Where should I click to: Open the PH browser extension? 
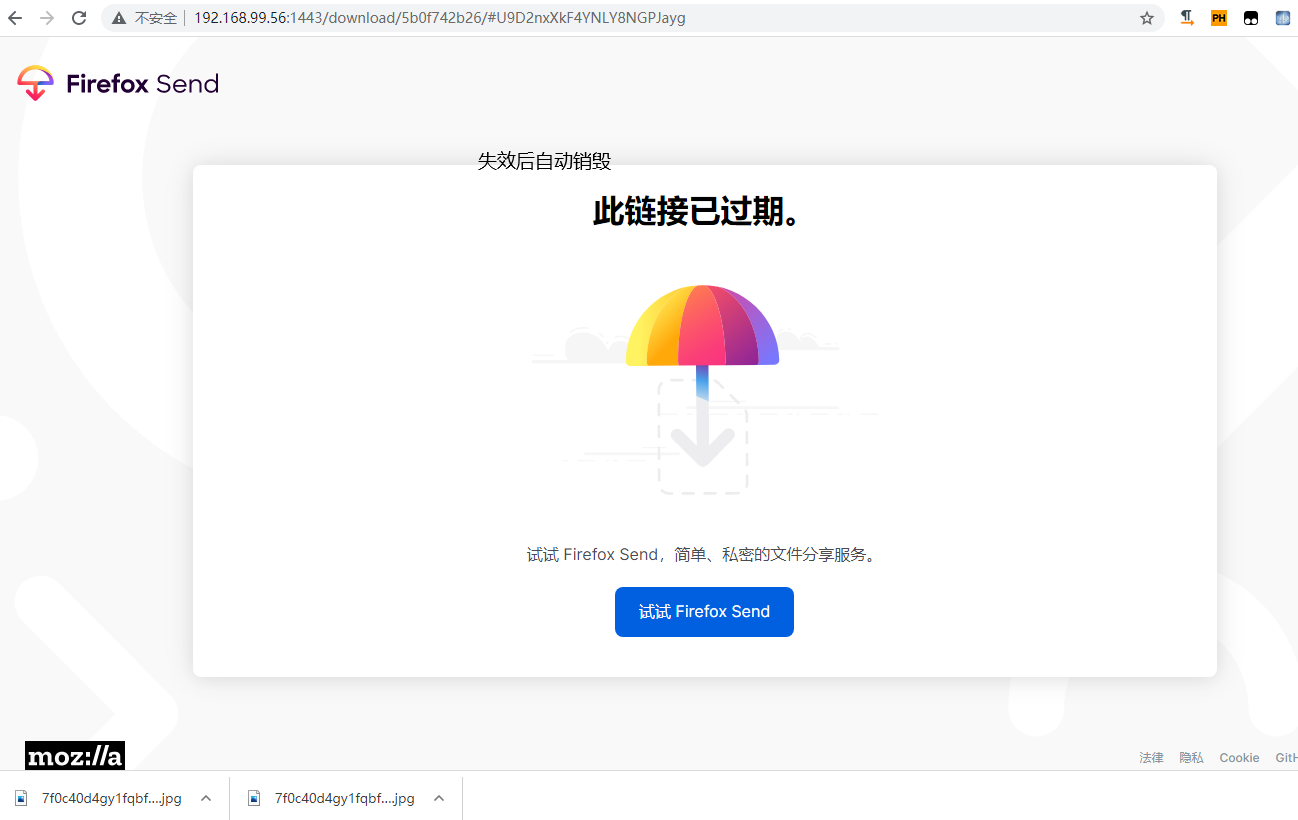1218,17
